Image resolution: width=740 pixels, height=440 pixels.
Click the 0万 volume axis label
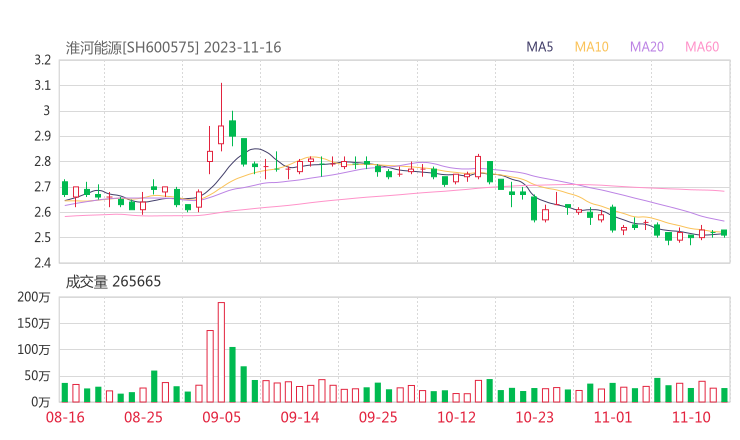pyautogui.click(x=40, y=402)
